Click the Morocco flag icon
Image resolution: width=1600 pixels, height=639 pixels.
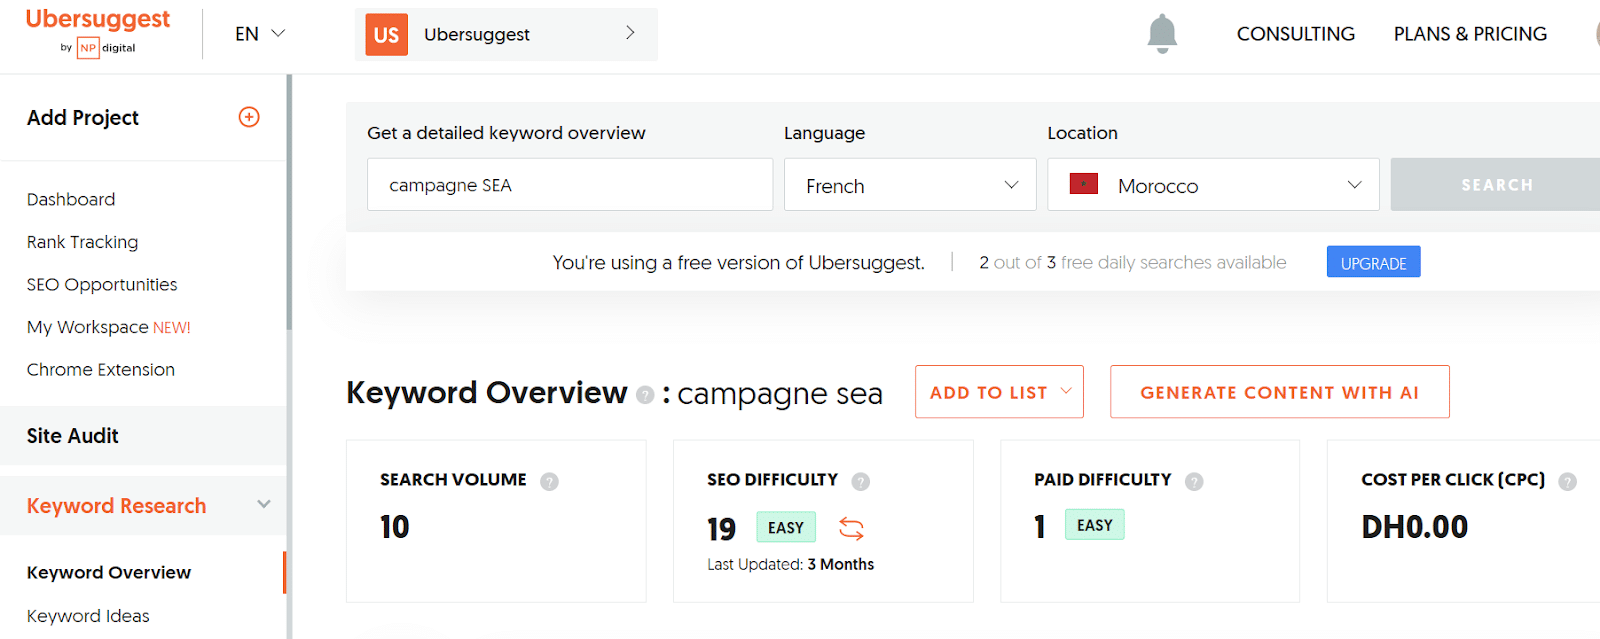(x=1084, y=184)
